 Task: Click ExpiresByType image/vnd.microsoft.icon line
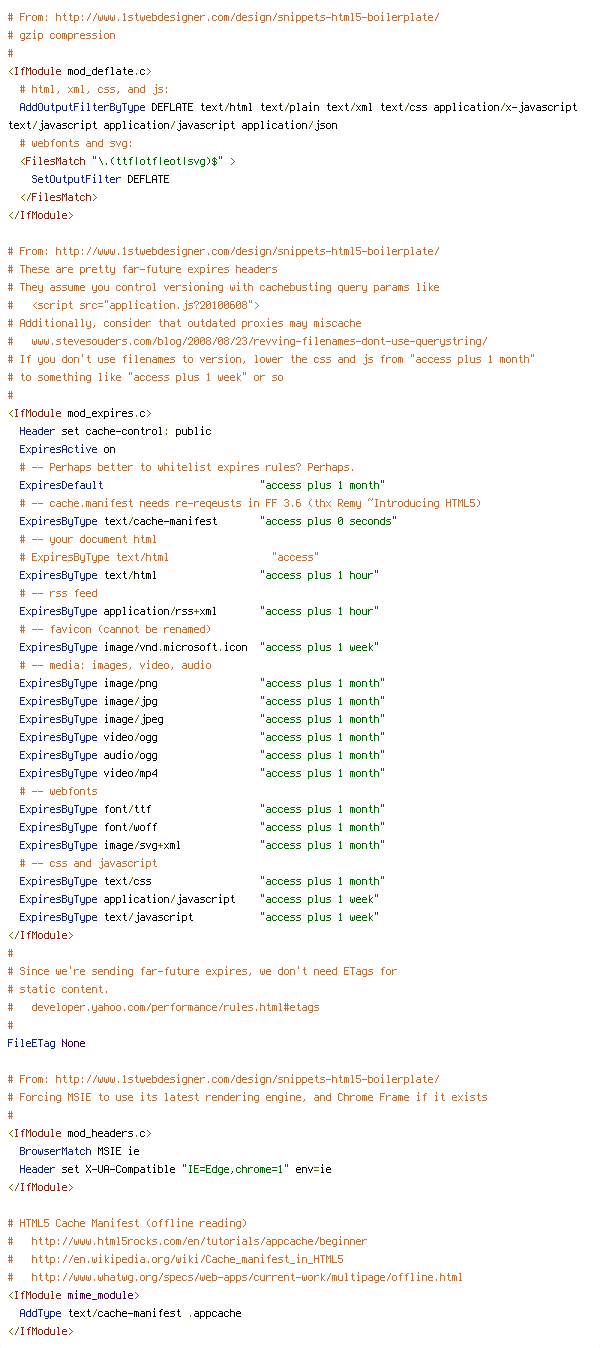tap(199, 647)
